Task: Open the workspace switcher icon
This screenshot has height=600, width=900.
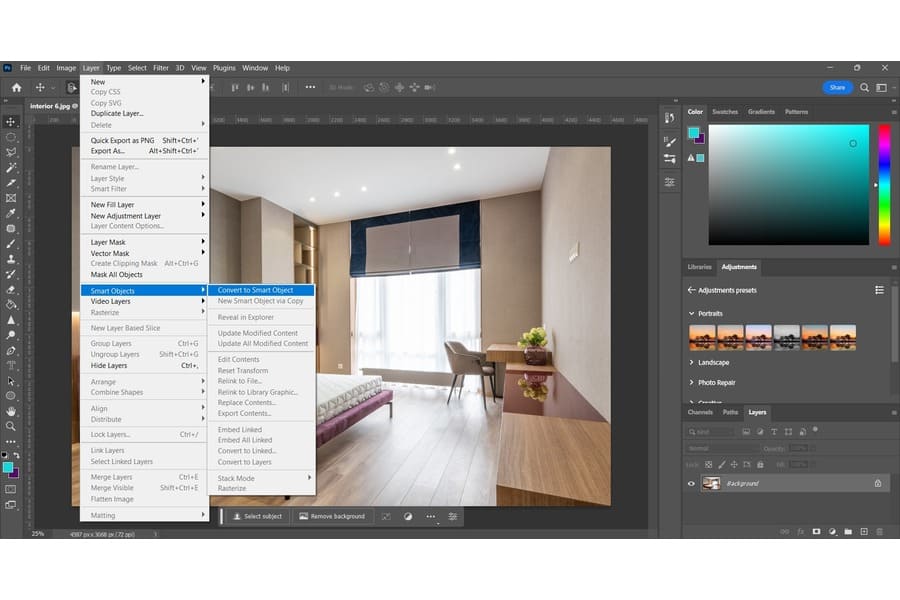Action: click(881, 87)
